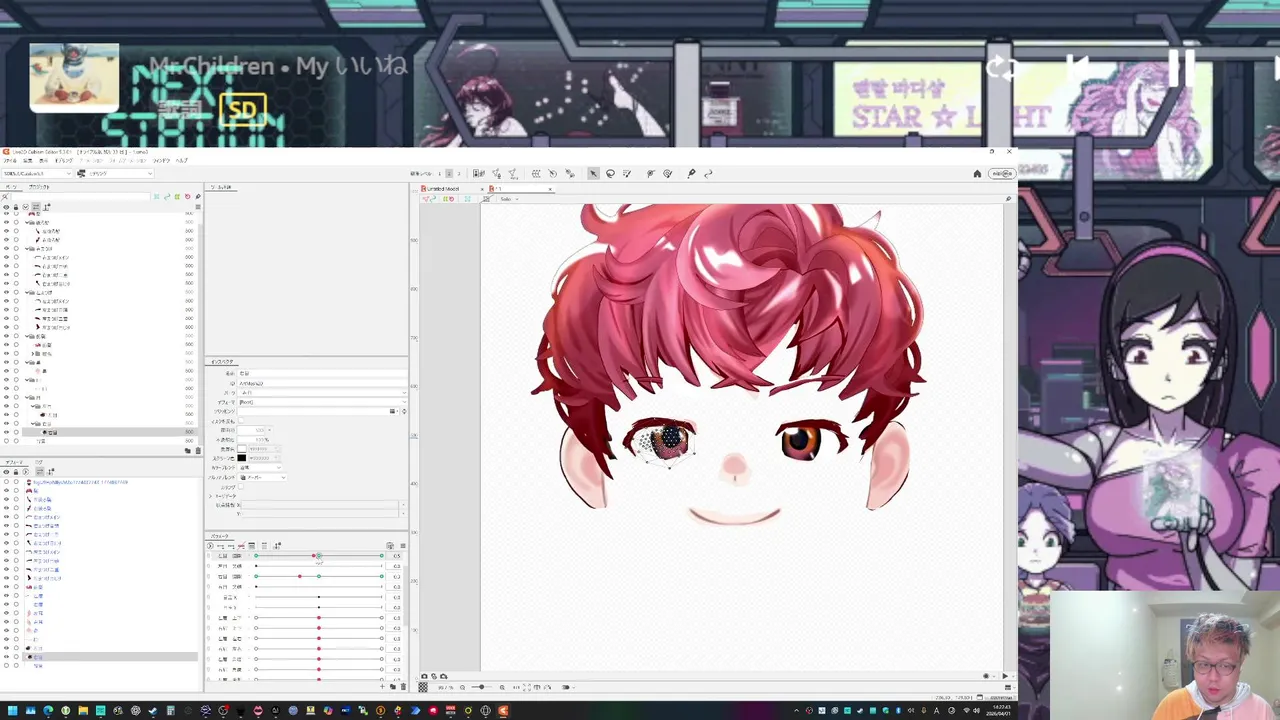The height and width of the screenshot is (720, 1280).
Task: Toggle the edit mode pill switch top right
Action: (x=1001, y=173)
